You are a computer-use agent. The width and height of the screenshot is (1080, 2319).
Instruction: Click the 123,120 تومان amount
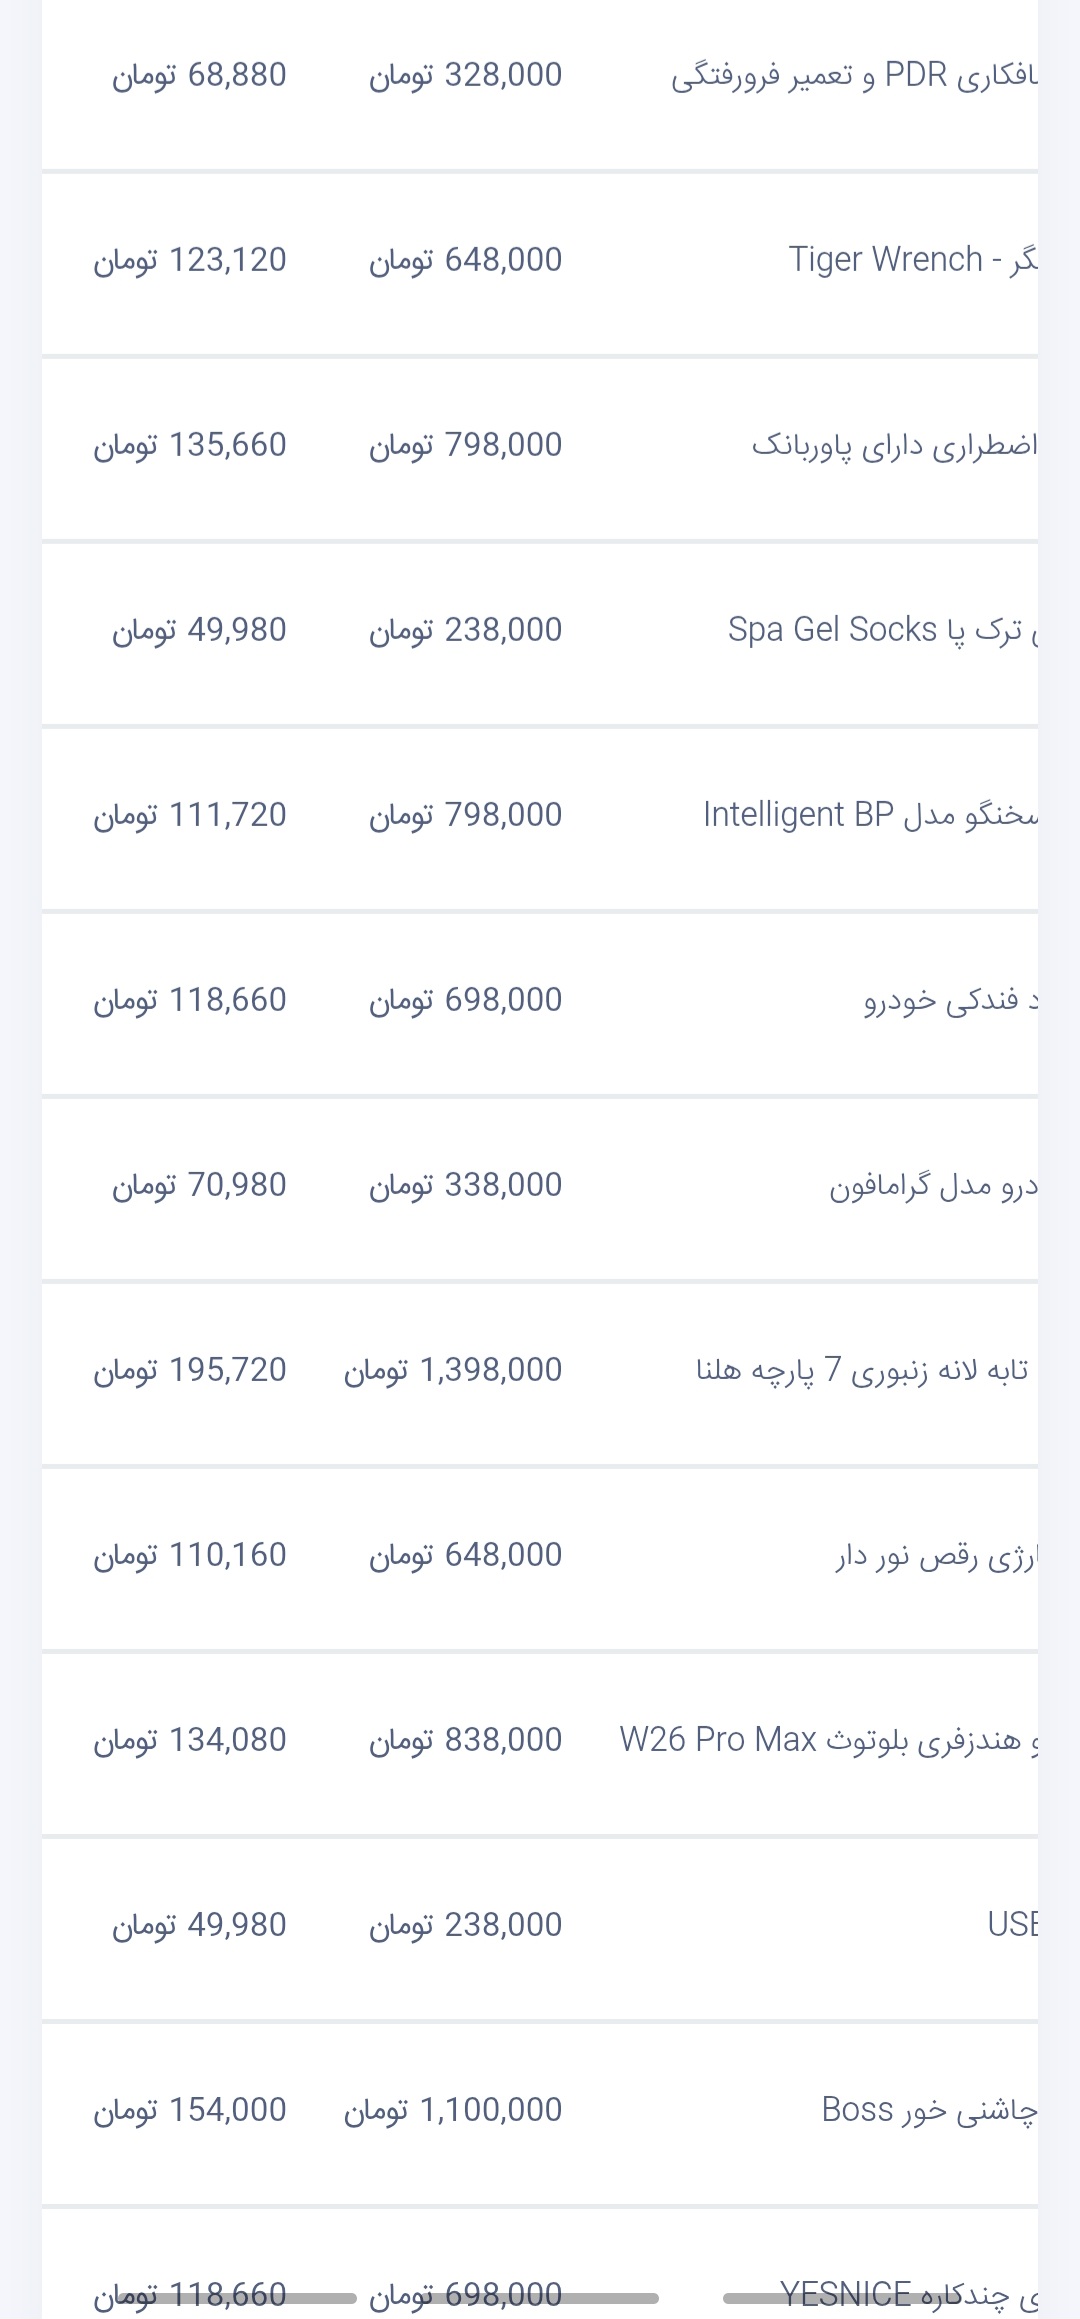coord(190,260)
